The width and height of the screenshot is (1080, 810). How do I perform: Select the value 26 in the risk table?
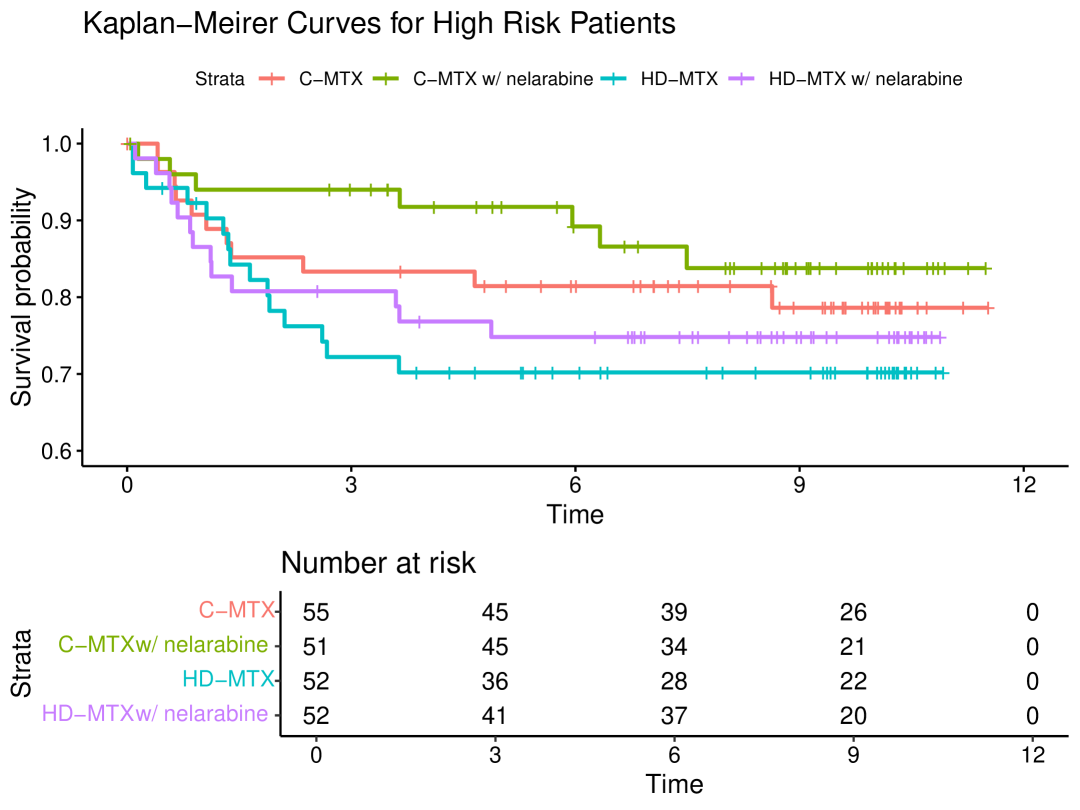coord(853,612)
